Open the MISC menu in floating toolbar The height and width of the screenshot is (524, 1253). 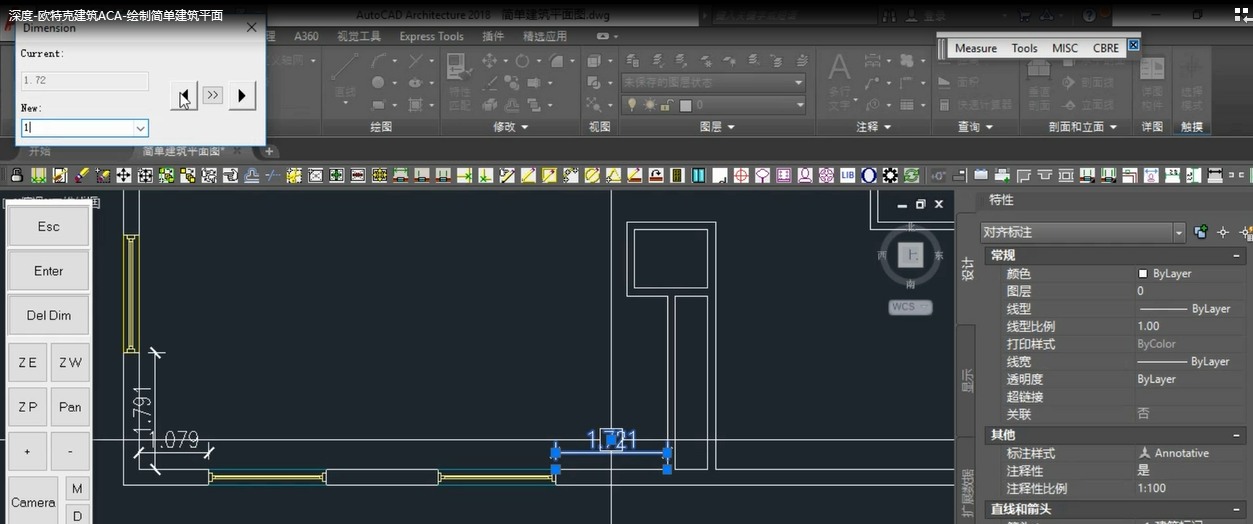[x=1065, y=48]
